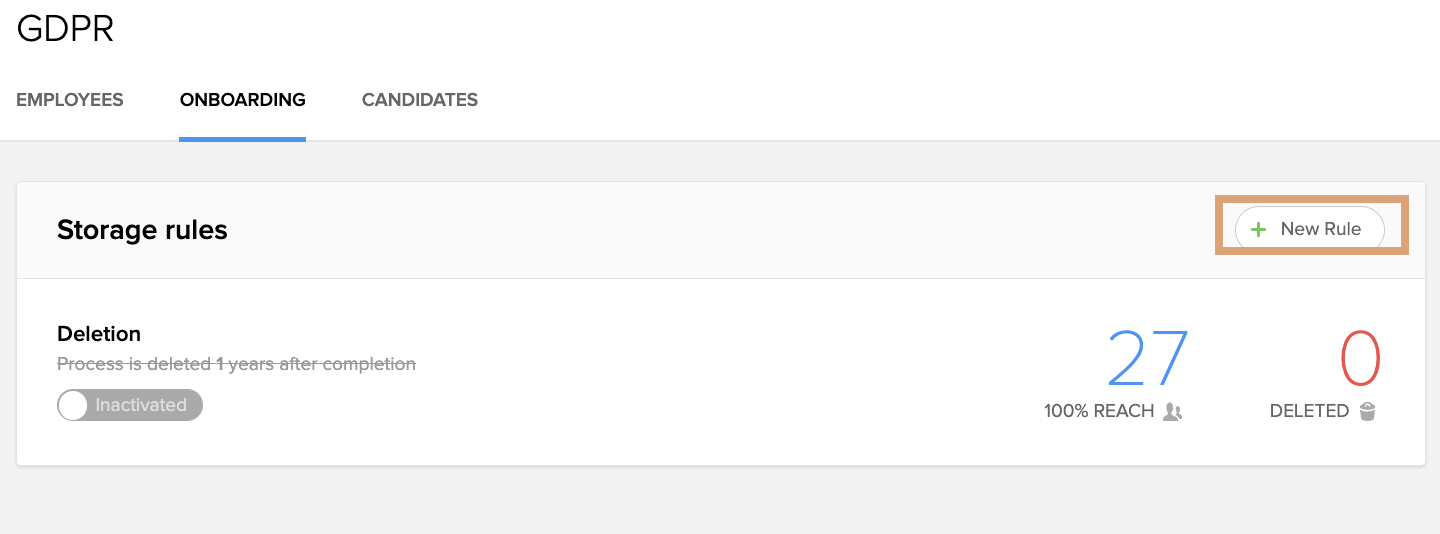1440x534 pixels.
Task: Click the white knob on the Deletion toggle
Action: click(x=73, y=405)
